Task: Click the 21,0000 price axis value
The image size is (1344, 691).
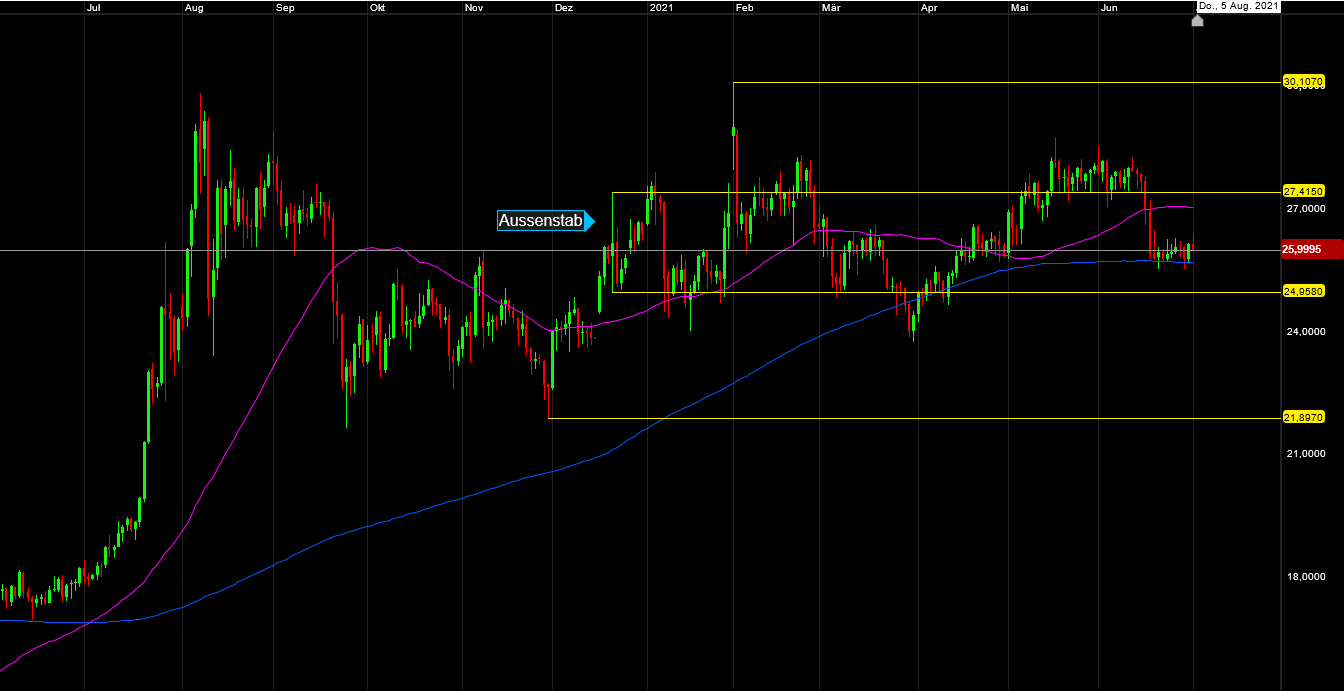Action: (x=1306, y=454)
